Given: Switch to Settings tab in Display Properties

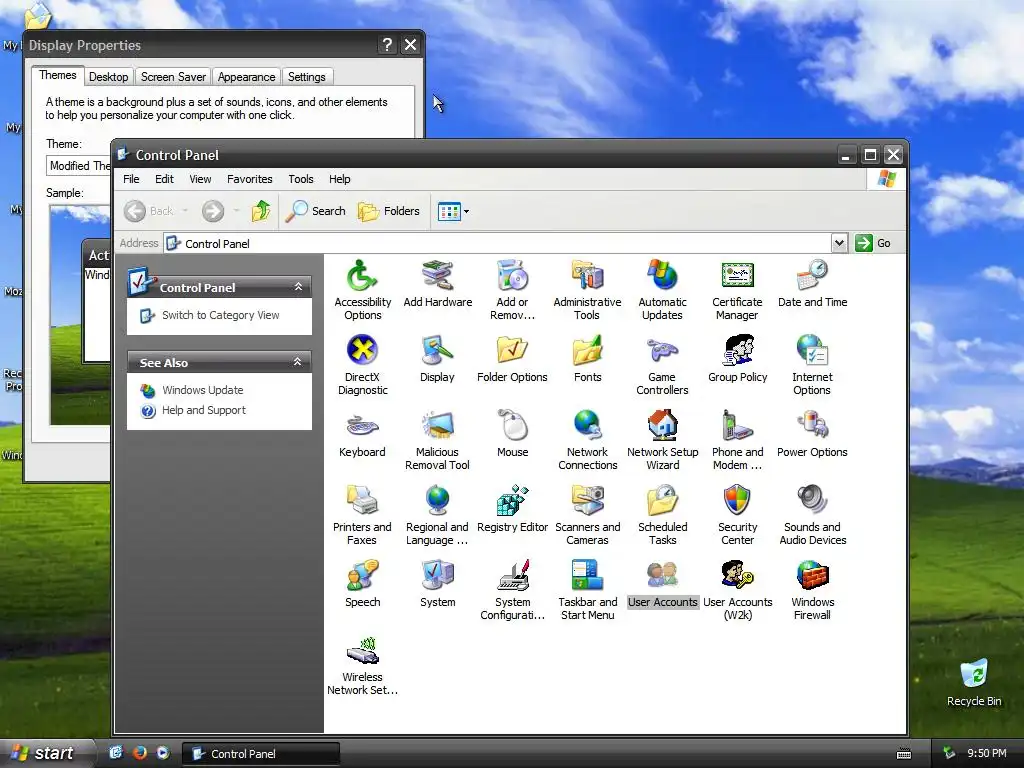Looking at the screenshot, I should [x=306, y=77].
